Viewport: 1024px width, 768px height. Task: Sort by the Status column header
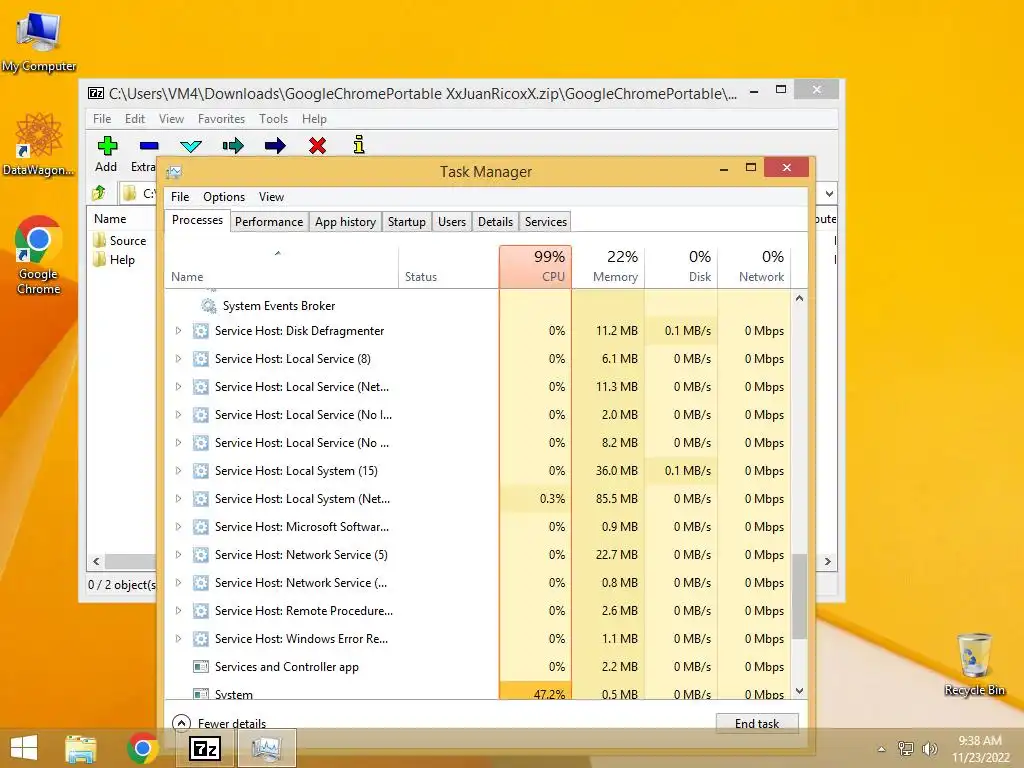tap(449, 266)
